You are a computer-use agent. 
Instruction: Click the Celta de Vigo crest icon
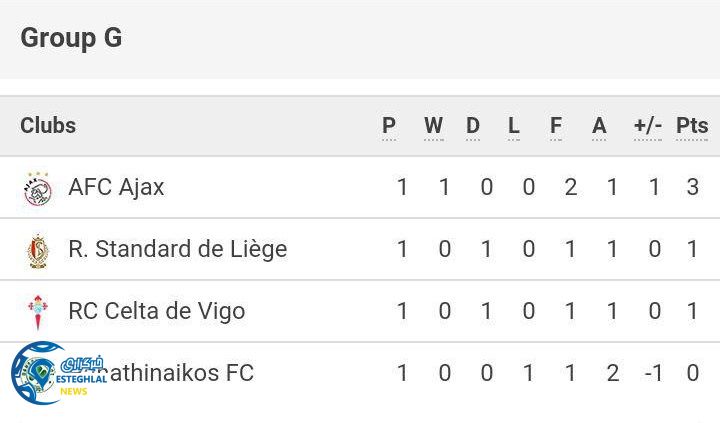pos(37,312)
